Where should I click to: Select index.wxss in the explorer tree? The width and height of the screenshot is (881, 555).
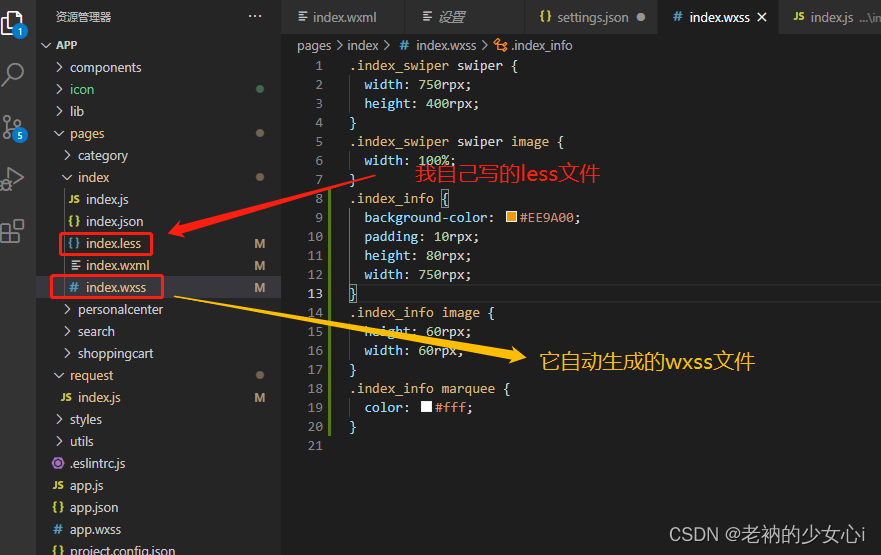coord(116,287)
